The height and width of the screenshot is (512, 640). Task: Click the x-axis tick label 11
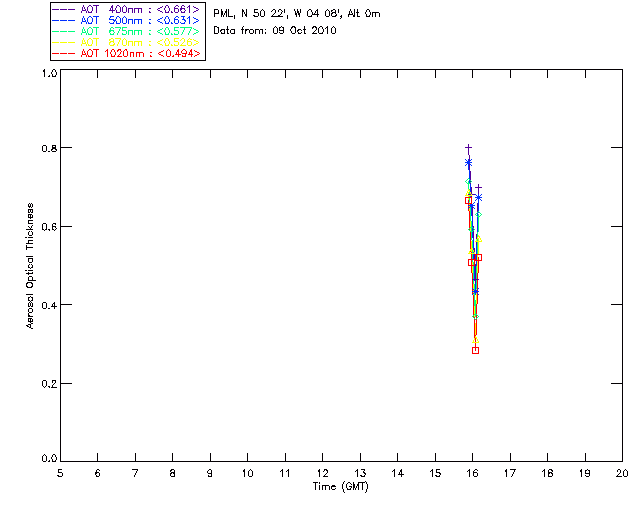coord(285,474)
